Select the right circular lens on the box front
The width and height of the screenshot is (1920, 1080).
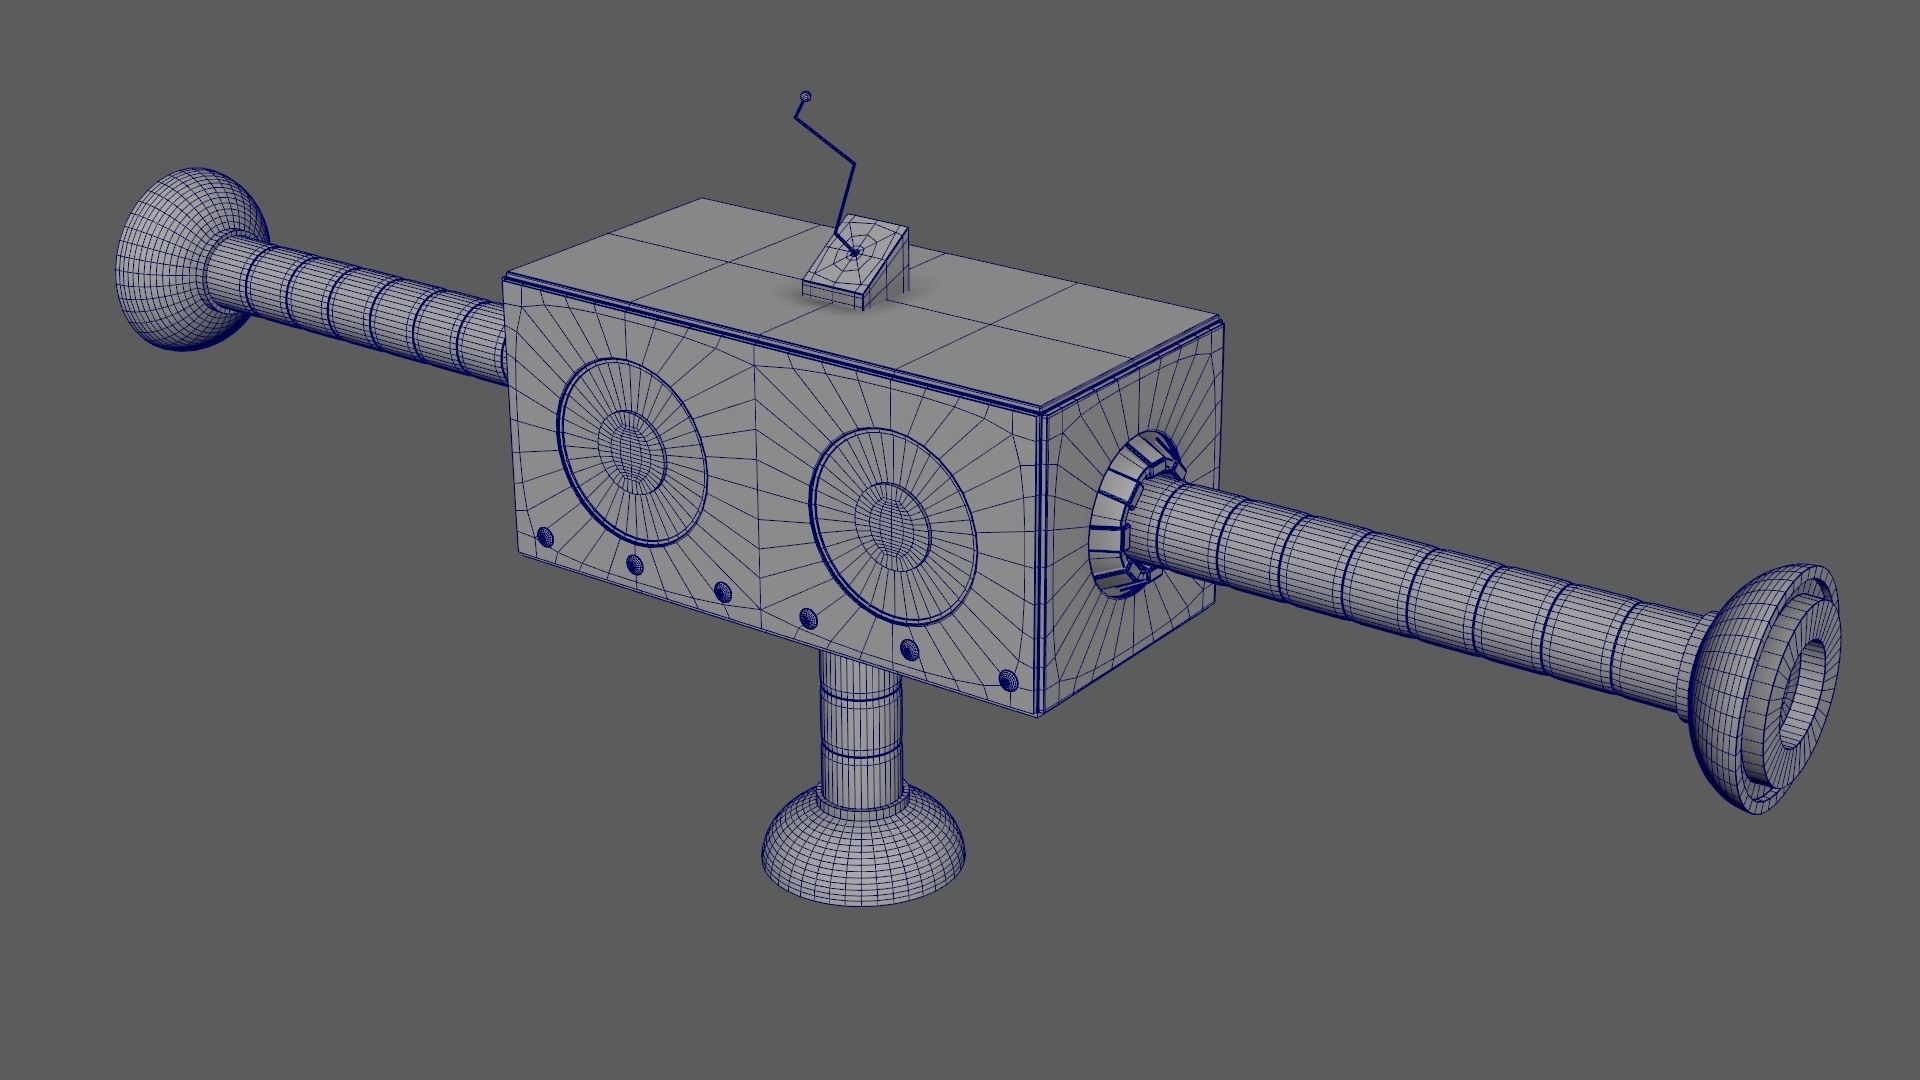[x=893, y=528]
